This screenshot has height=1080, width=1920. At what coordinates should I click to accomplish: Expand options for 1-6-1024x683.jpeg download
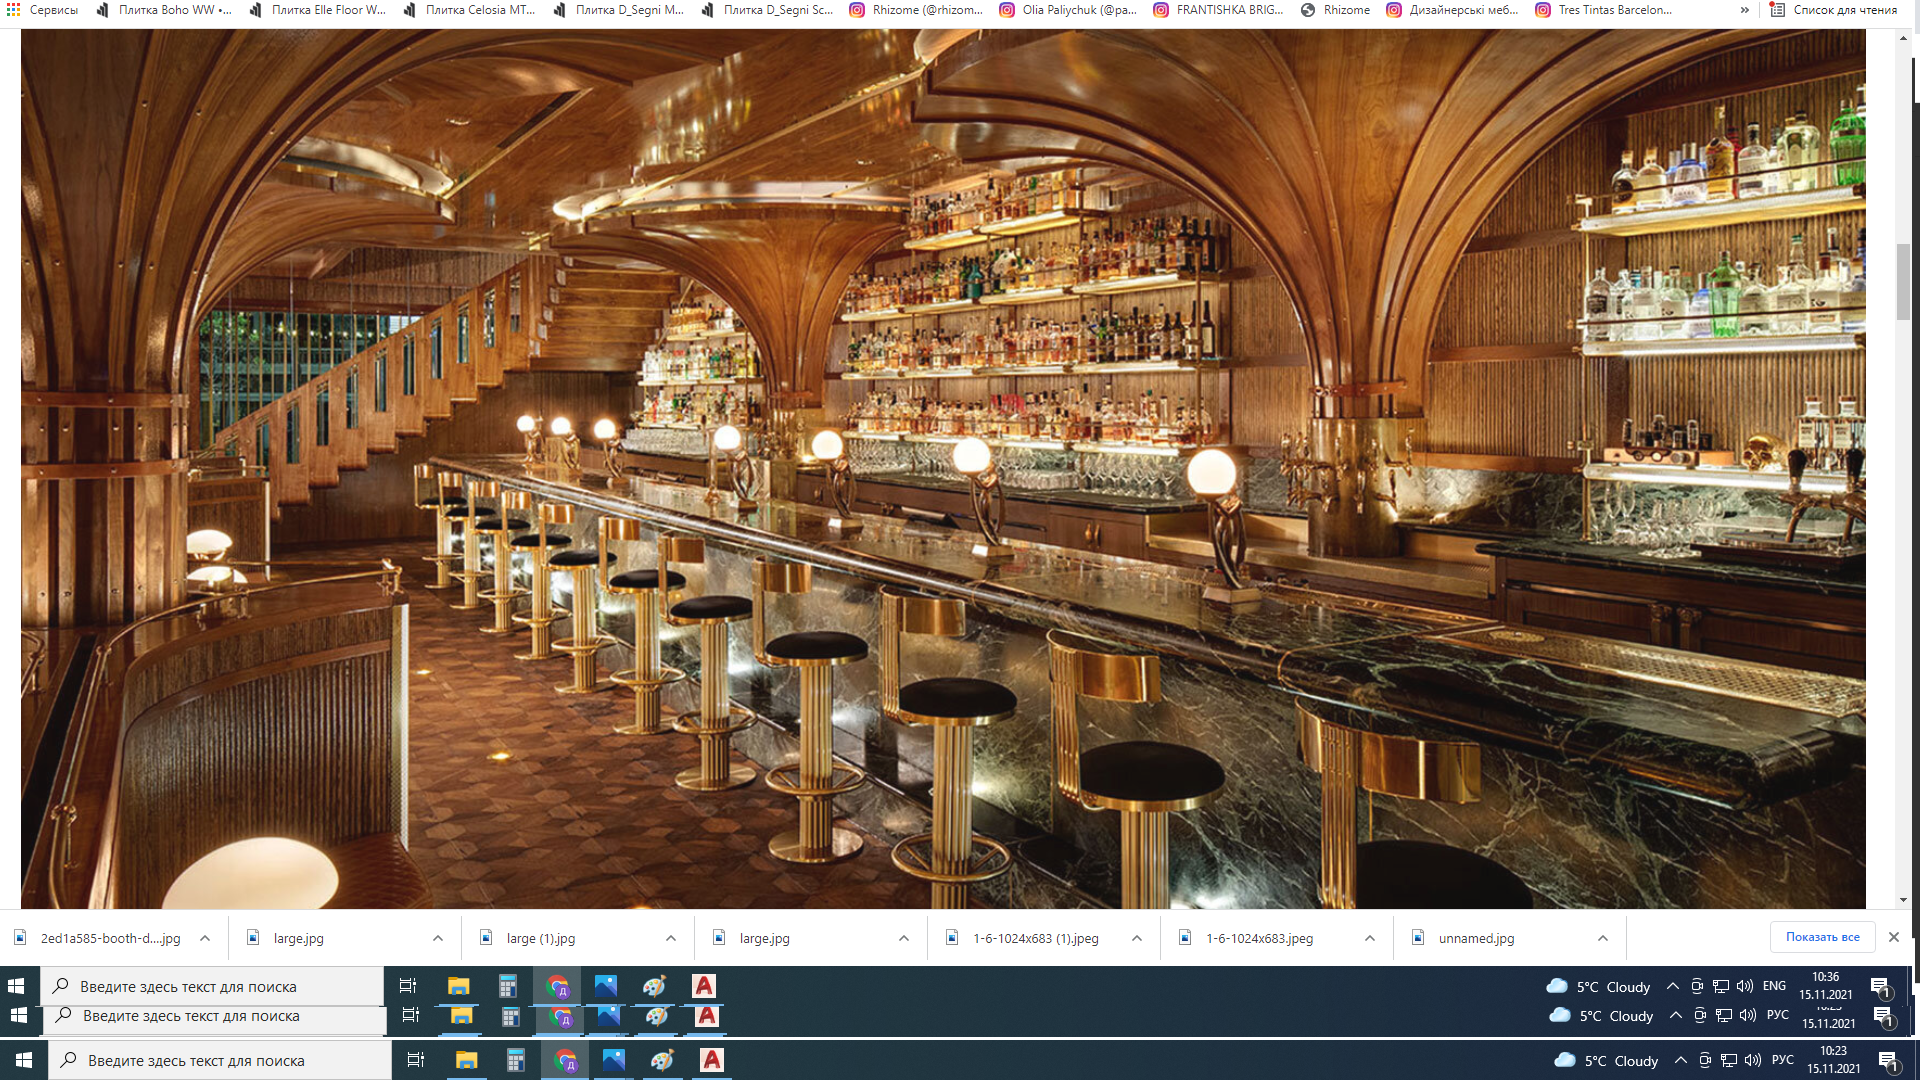1370,938
